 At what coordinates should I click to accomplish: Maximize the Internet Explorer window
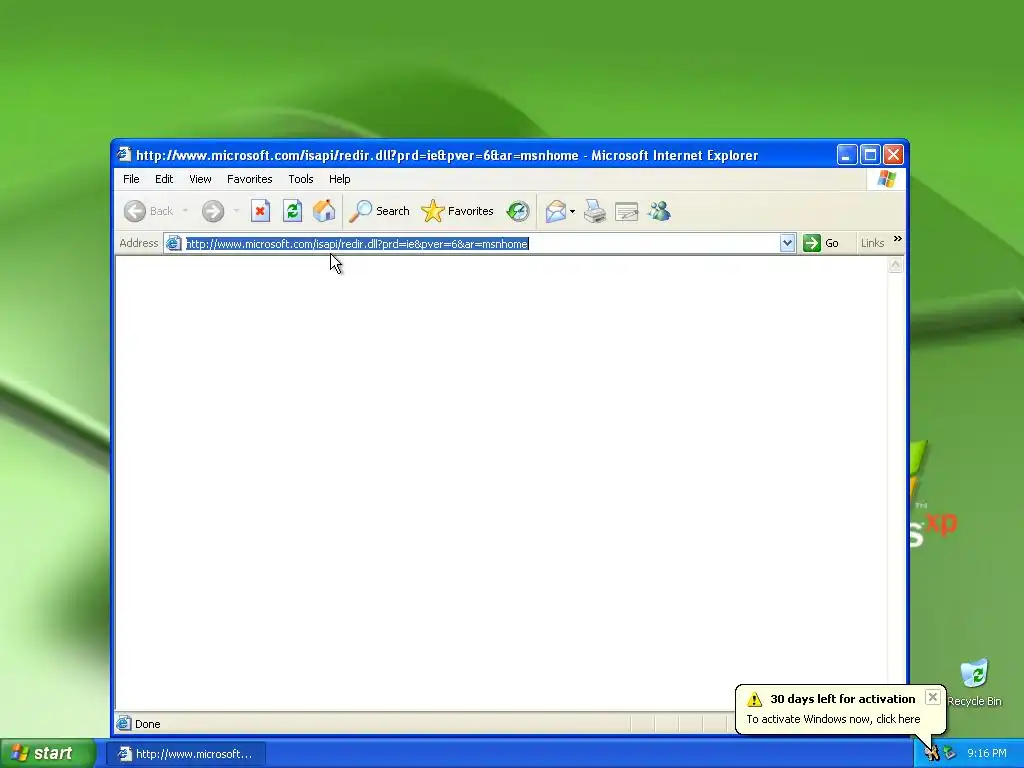[870, 155]
